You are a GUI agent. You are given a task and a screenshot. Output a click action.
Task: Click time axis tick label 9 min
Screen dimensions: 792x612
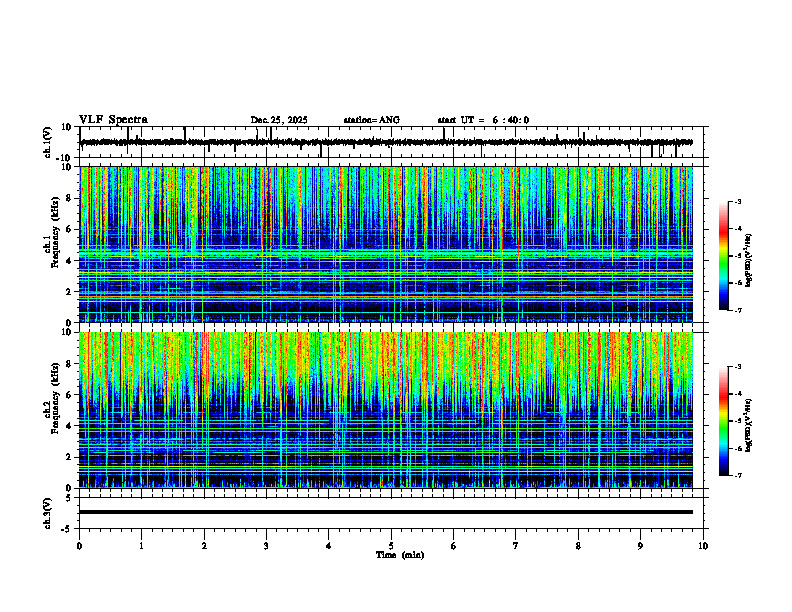tap(640, 546)
